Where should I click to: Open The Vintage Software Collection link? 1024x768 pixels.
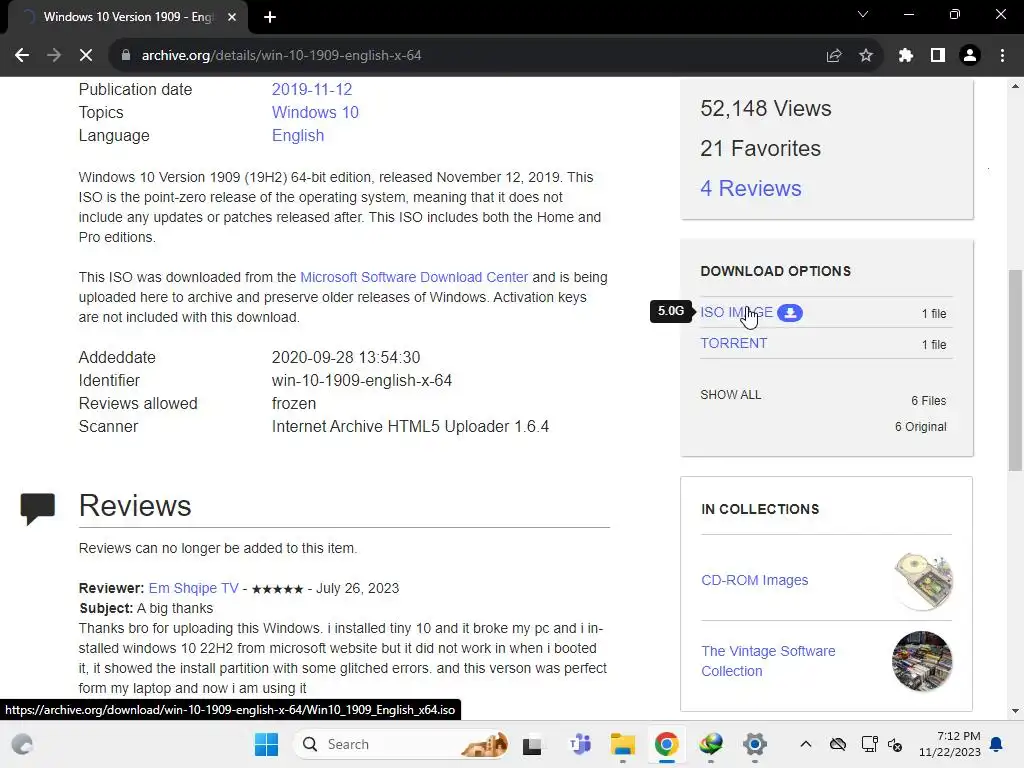pyautogui.click(x=768, y=661)
